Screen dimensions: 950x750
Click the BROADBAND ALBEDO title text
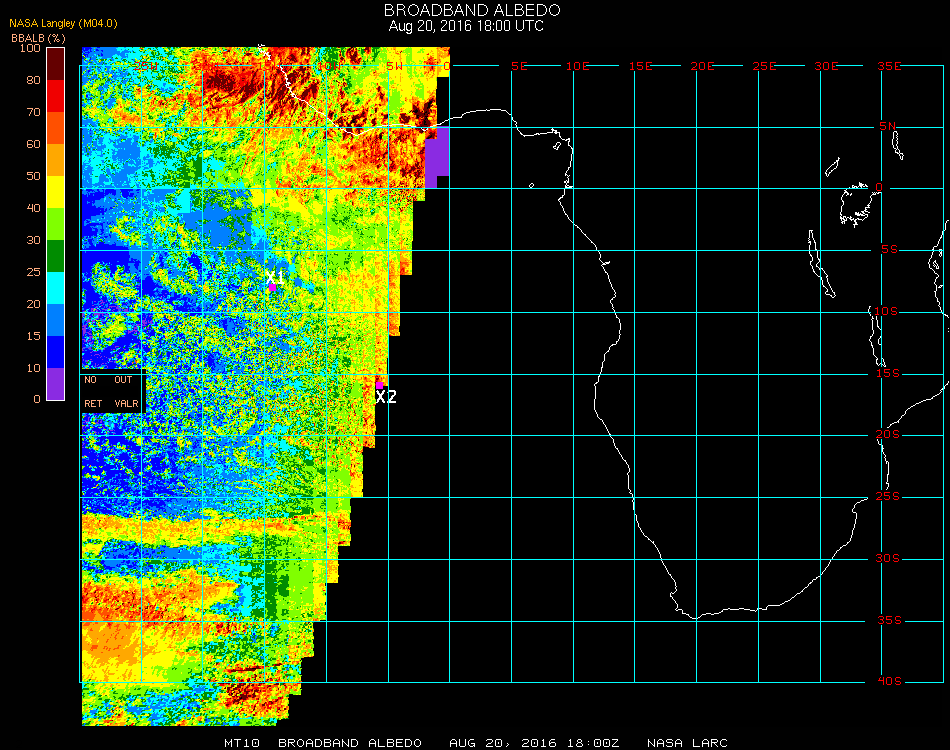click(x=466, y=10)
